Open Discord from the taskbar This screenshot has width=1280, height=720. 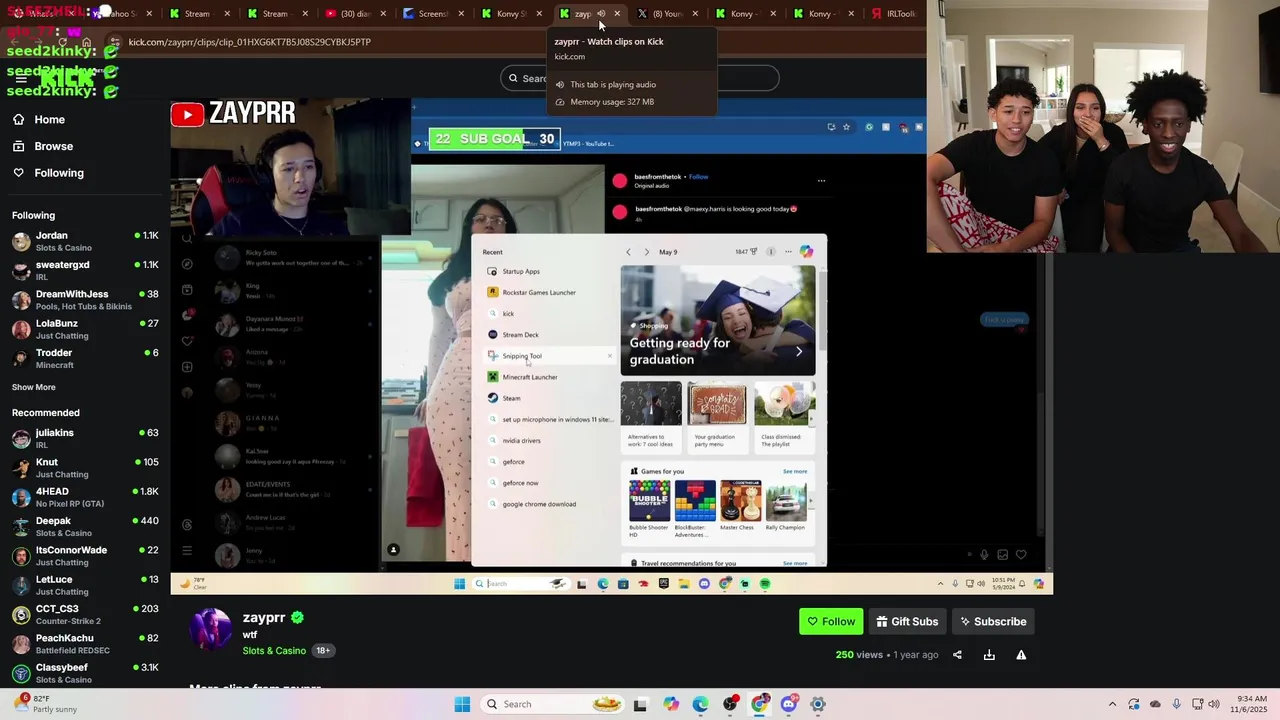(789, 704)
